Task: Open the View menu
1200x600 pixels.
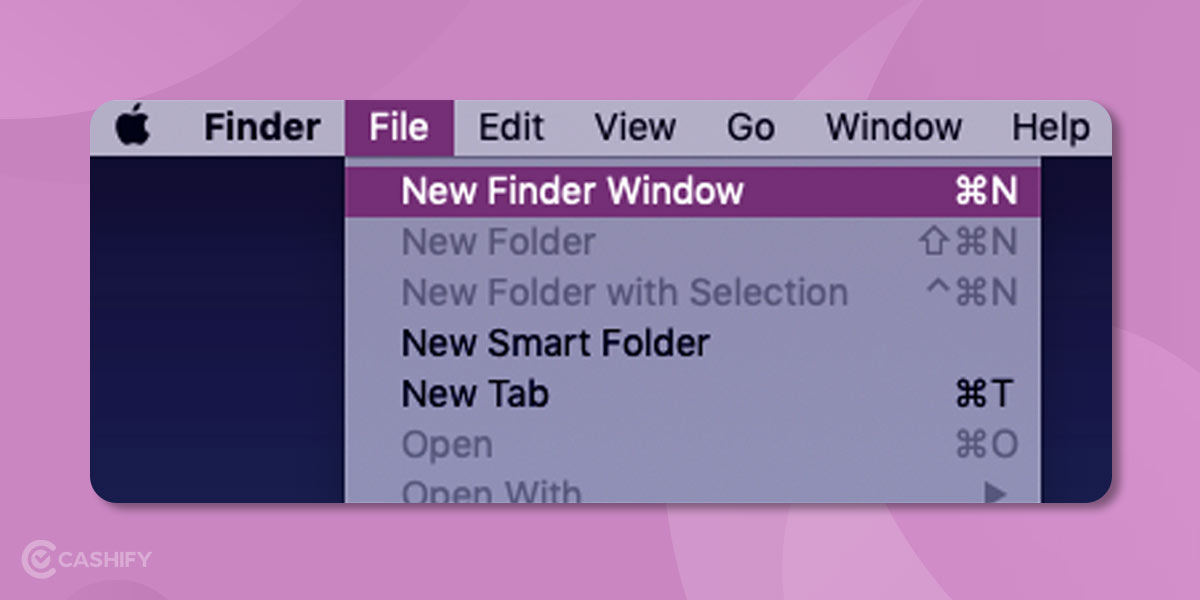Action: [635, 126]
